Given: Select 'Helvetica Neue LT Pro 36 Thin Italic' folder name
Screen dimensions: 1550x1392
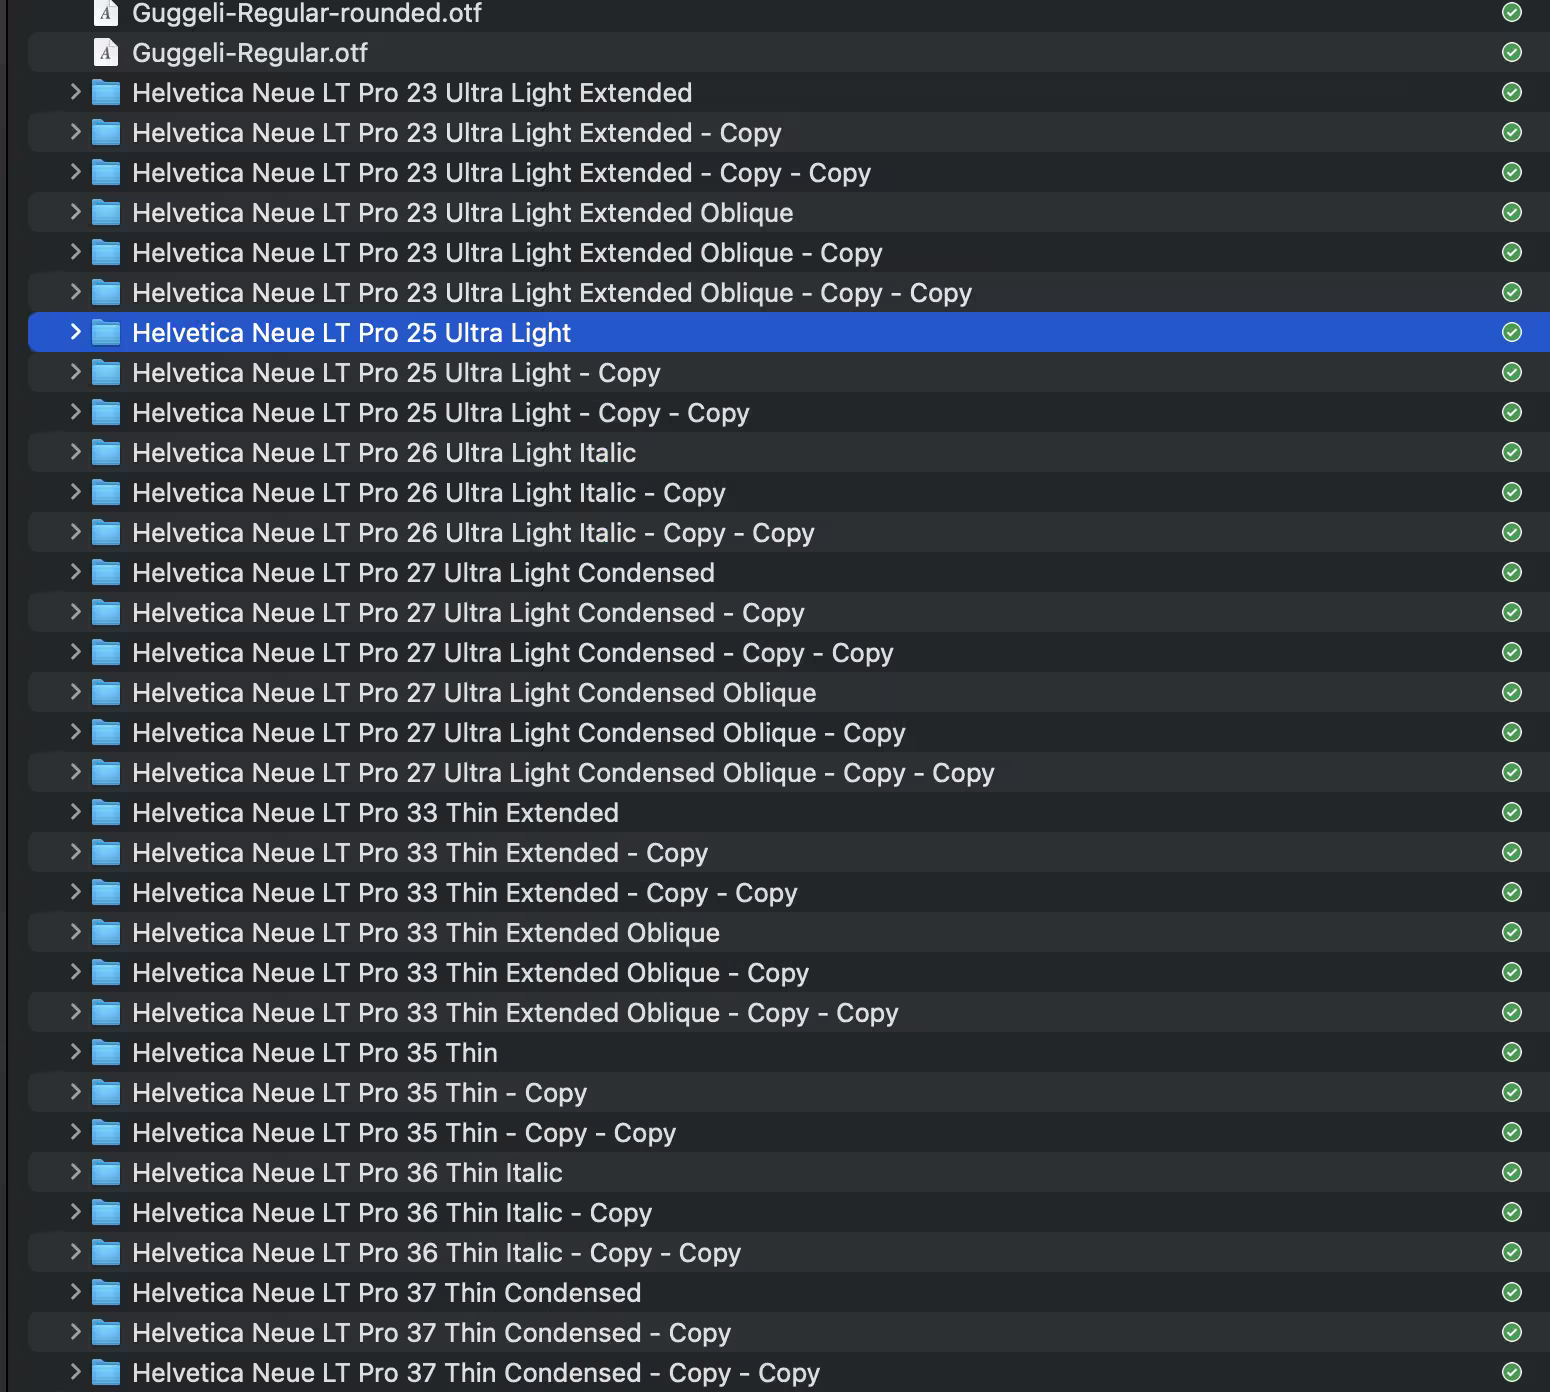Looking at the screenshot, I should pyautogui.click(x=347, y=1173).
